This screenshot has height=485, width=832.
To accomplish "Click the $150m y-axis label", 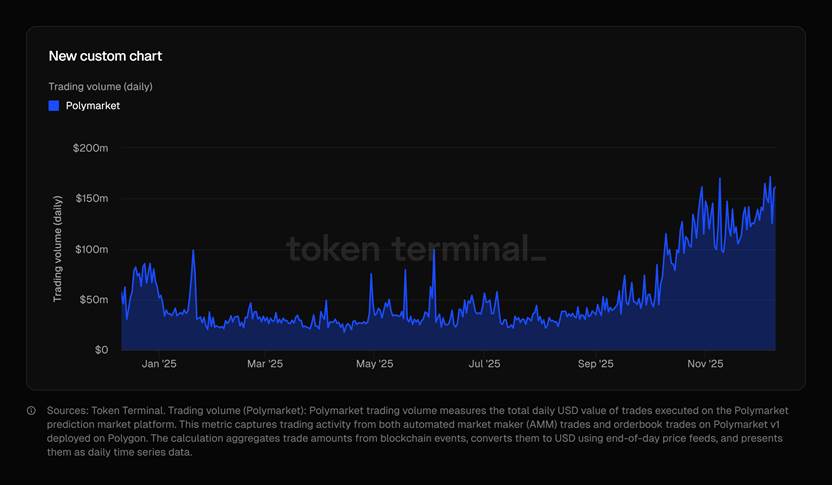I will 91,199.
